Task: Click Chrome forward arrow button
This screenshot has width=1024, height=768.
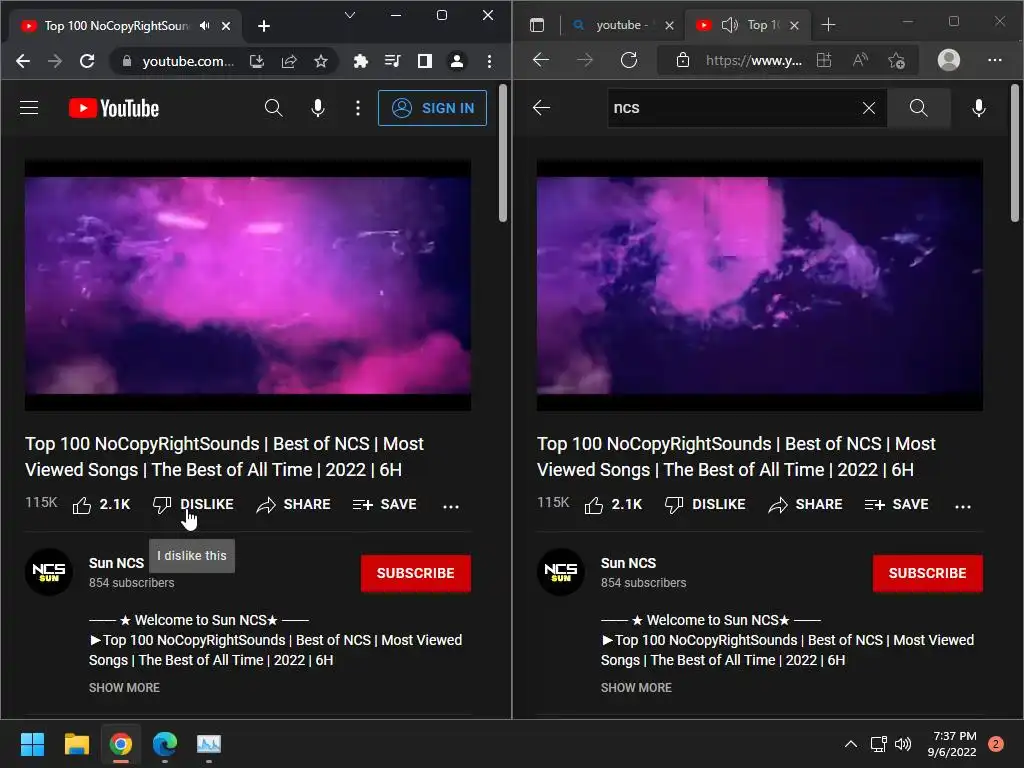Action: point(55,61)
